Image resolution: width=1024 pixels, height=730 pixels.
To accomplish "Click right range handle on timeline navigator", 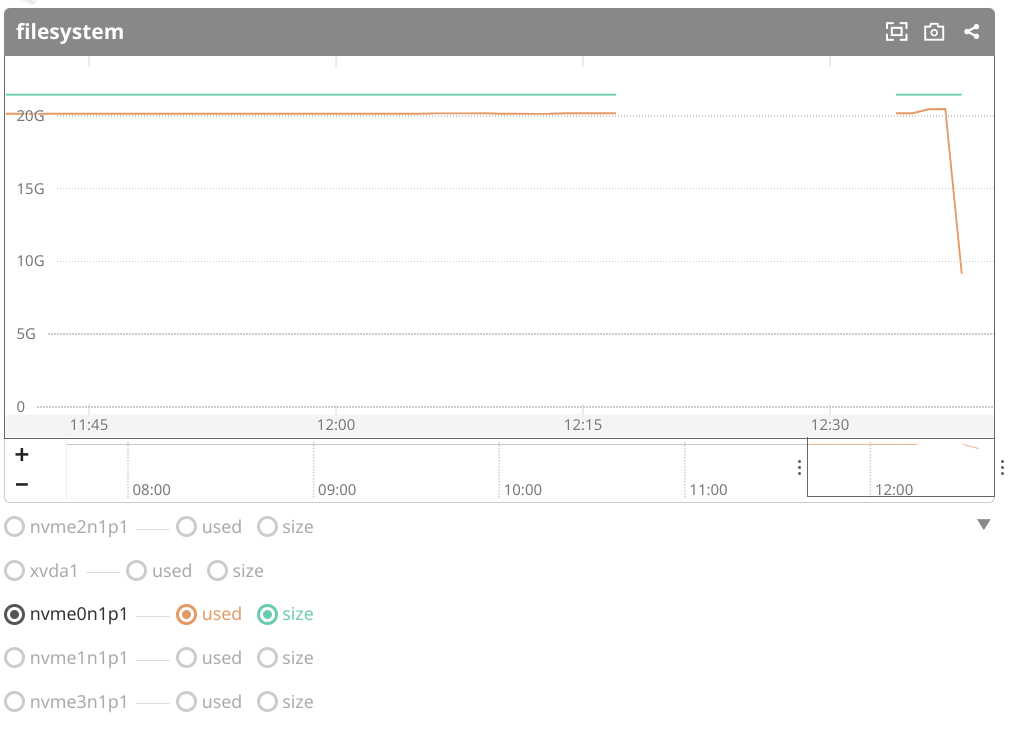I will (x=1002, y=467).
